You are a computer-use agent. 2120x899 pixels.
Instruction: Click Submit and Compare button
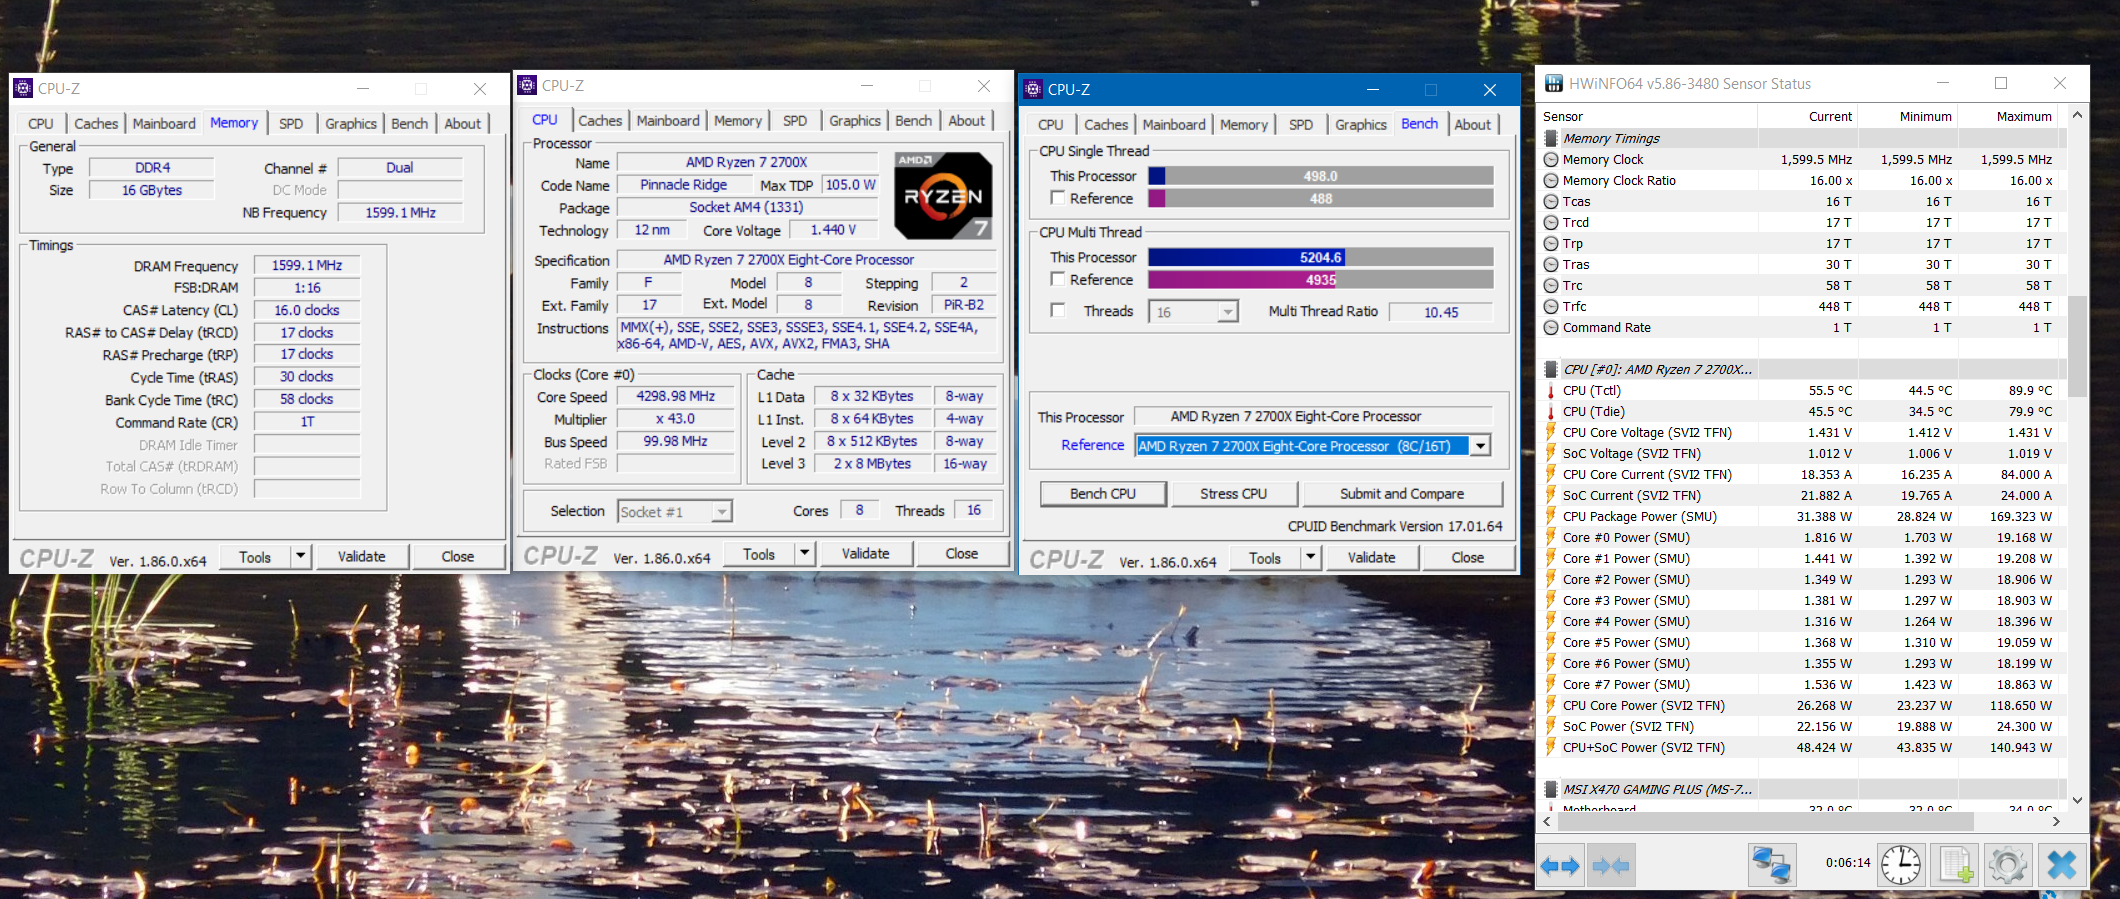coord(1402,494)
